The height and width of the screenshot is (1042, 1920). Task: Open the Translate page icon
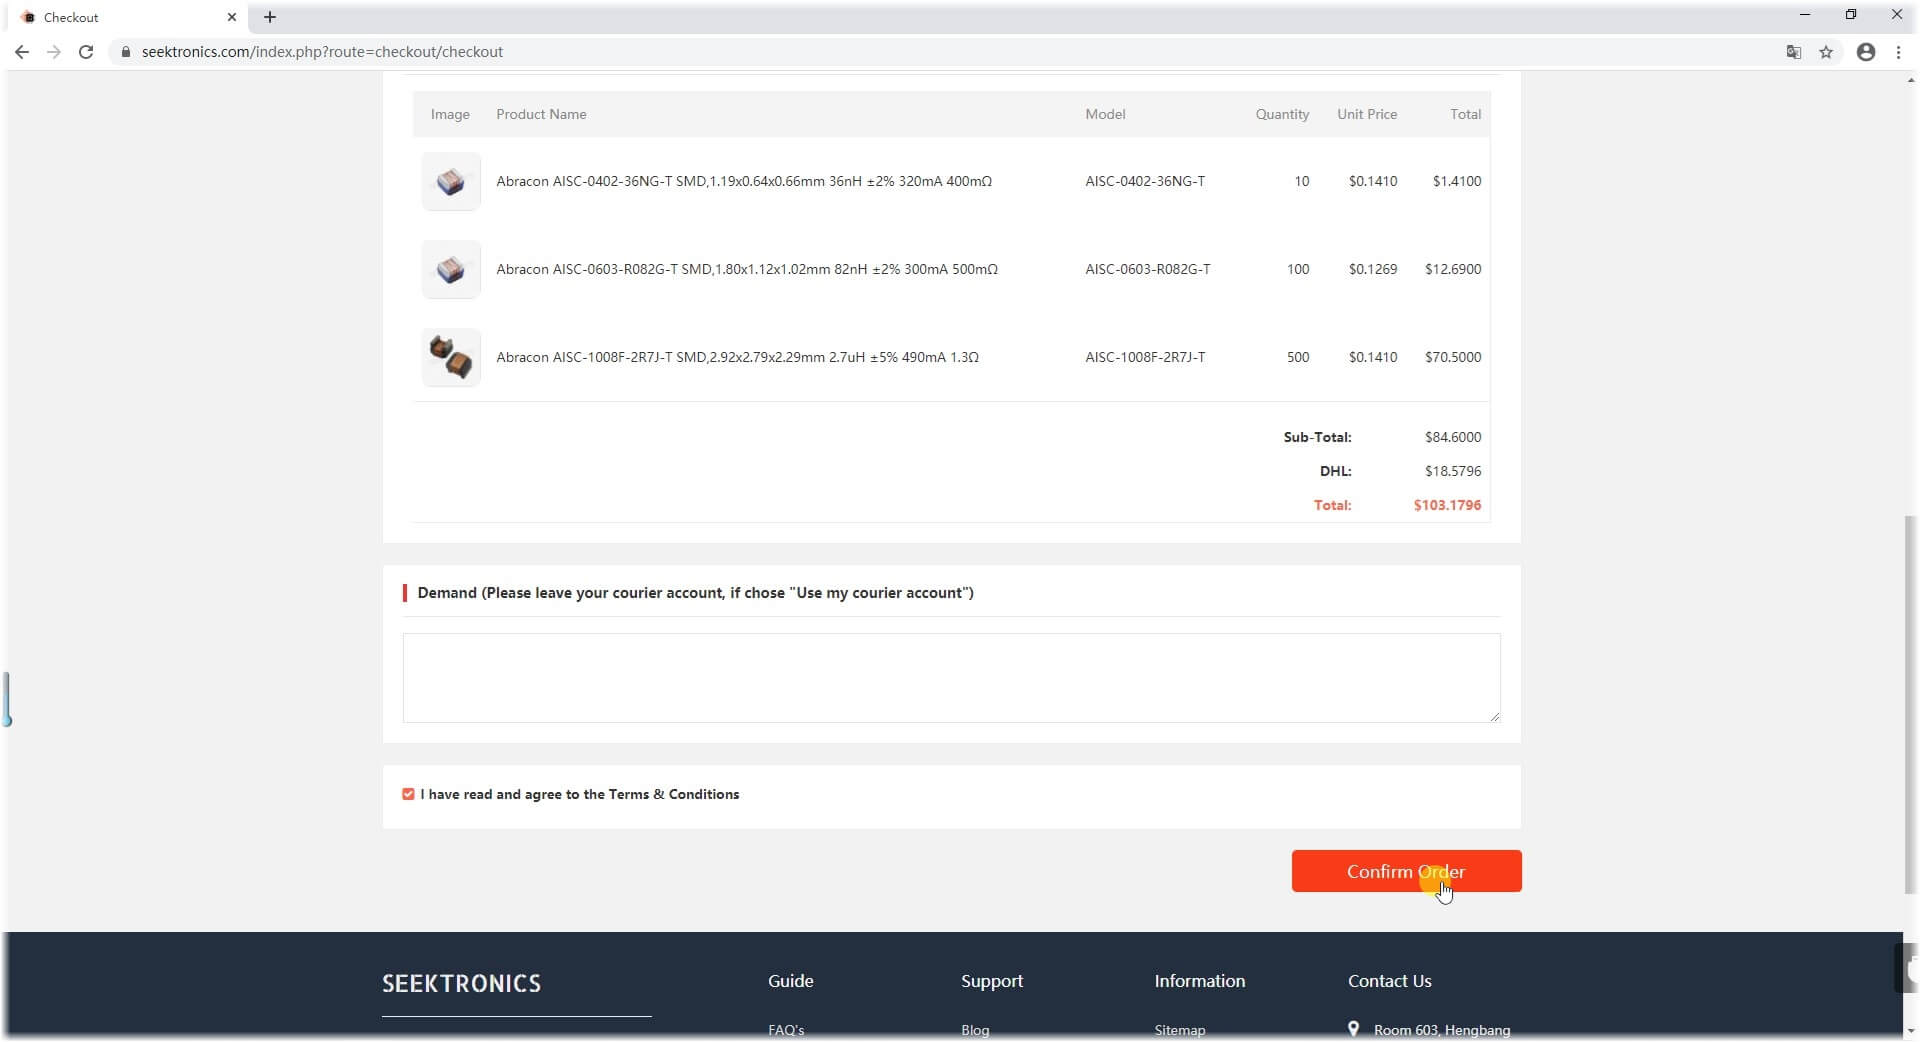(1793, 52)
